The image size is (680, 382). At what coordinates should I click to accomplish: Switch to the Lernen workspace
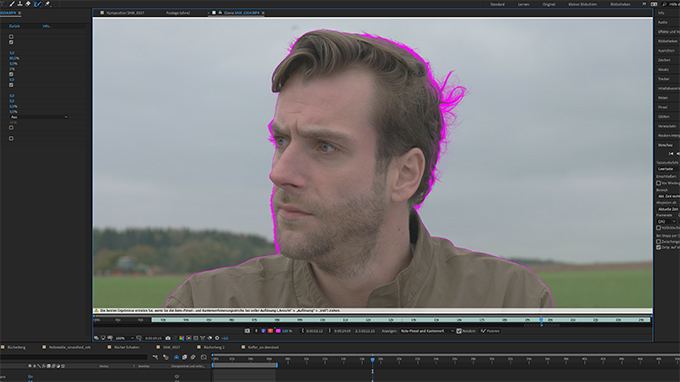523,4
